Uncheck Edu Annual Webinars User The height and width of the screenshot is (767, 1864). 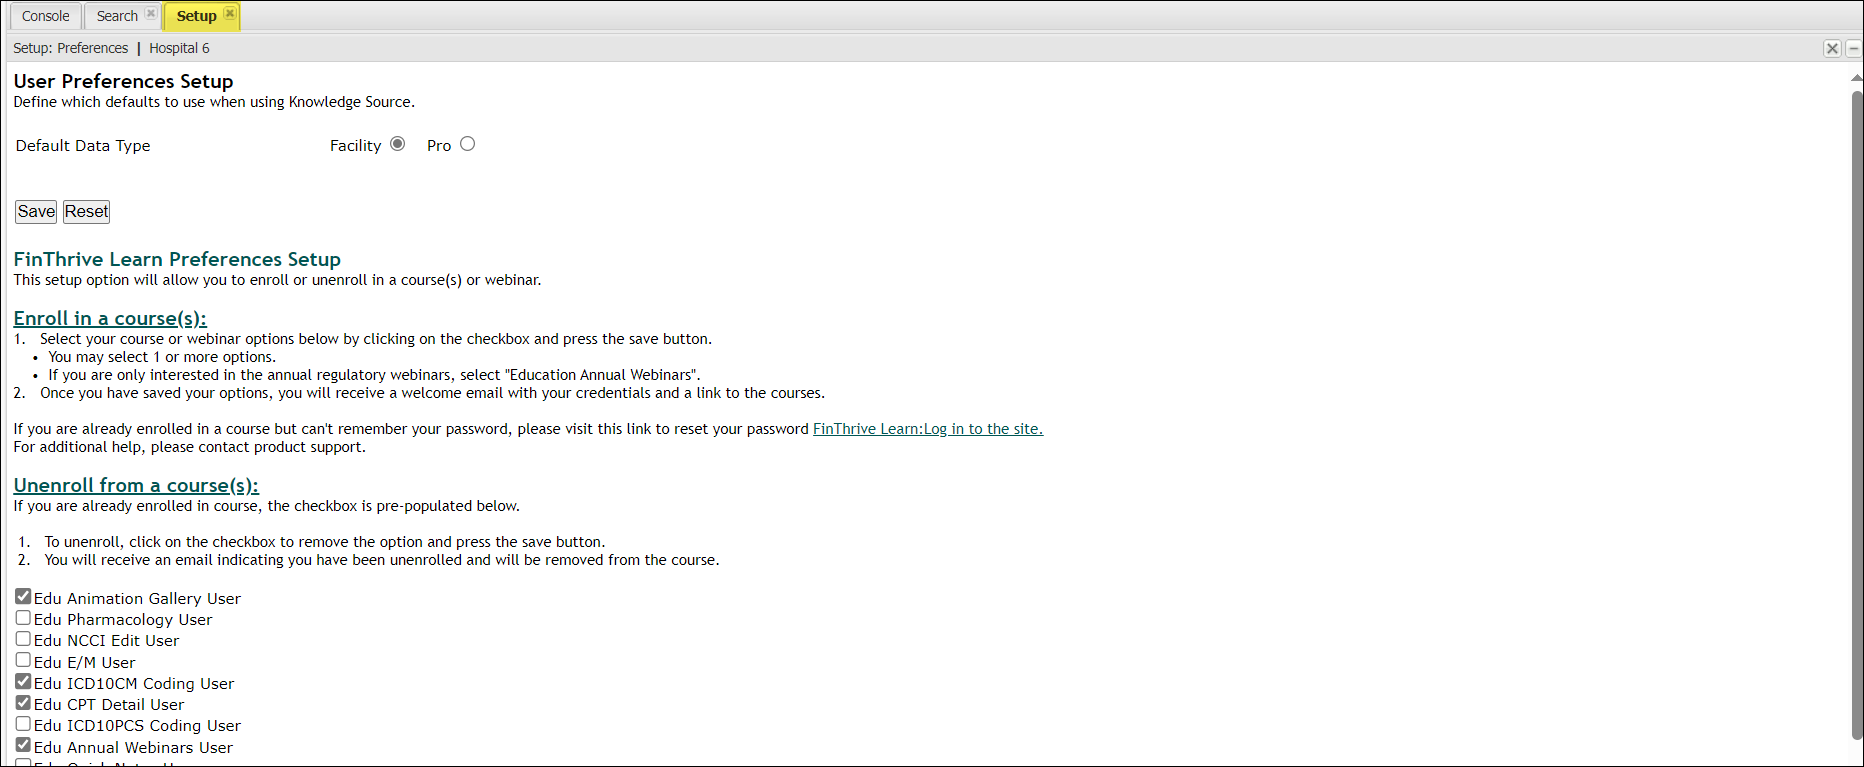[x=23, y=746]
